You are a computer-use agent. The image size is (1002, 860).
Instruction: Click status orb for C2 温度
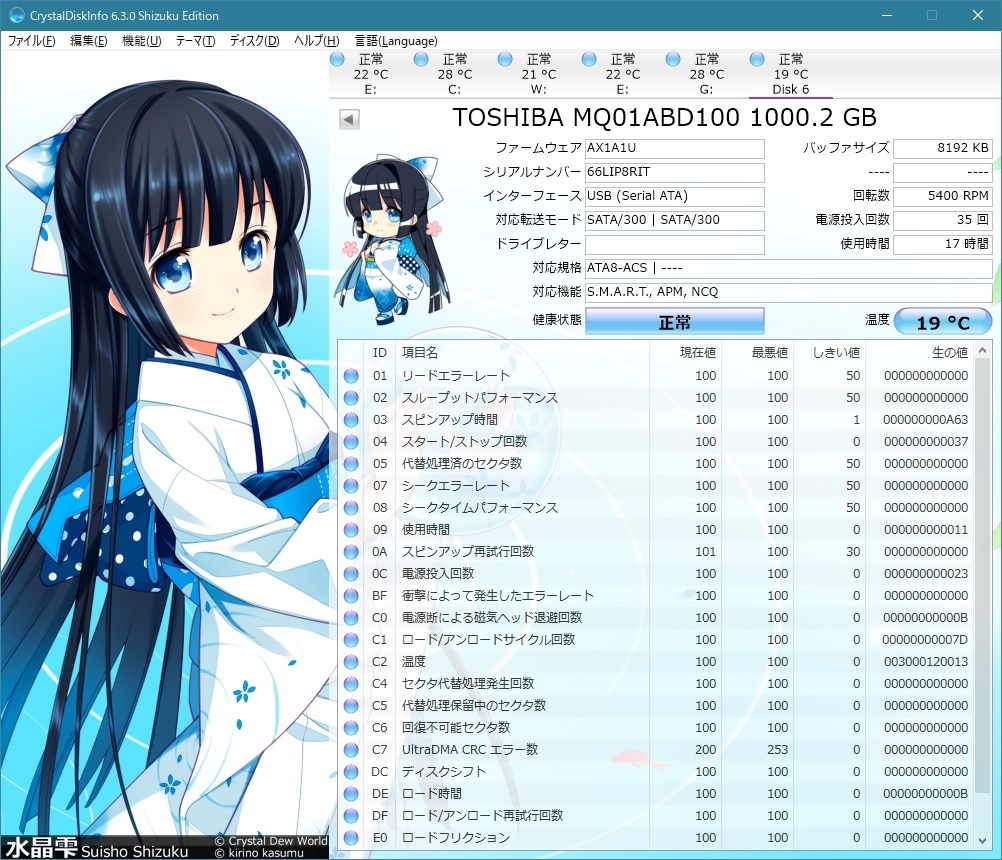(x=351, y=662)
